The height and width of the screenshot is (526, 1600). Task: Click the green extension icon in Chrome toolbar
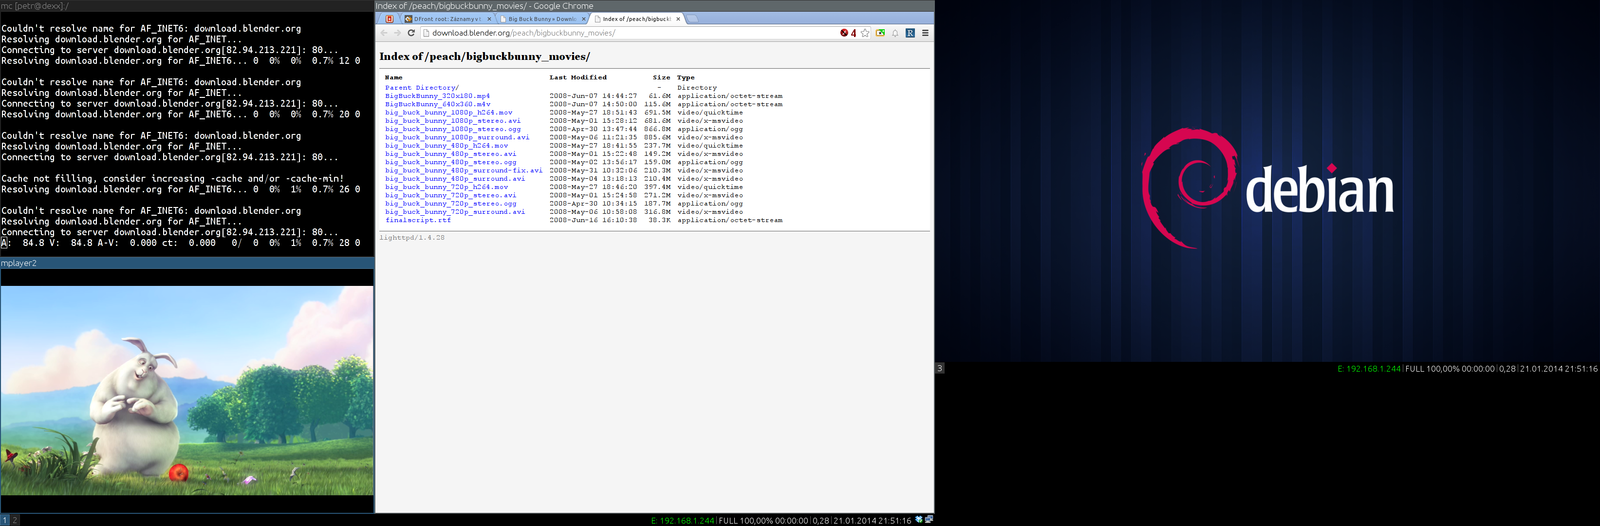click(x=880, y=33)
